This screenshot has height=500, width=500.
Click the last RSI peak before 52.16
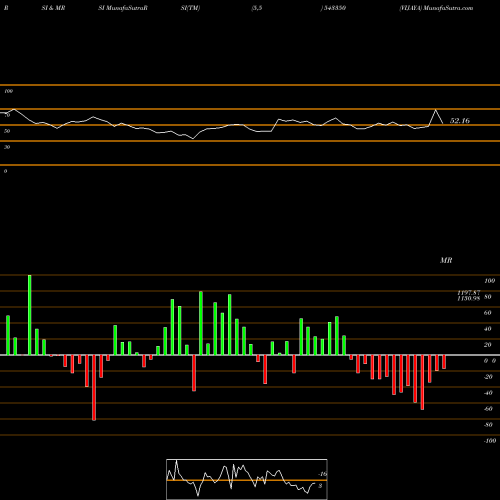435,110
